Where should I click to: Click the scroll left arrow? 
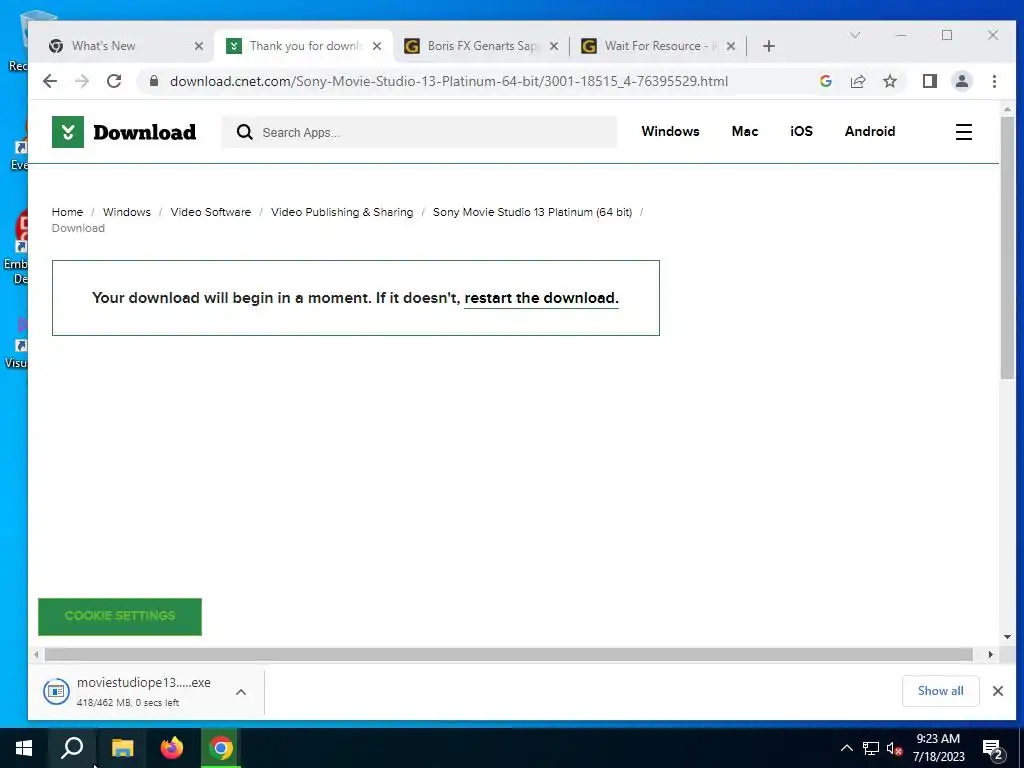36,654
